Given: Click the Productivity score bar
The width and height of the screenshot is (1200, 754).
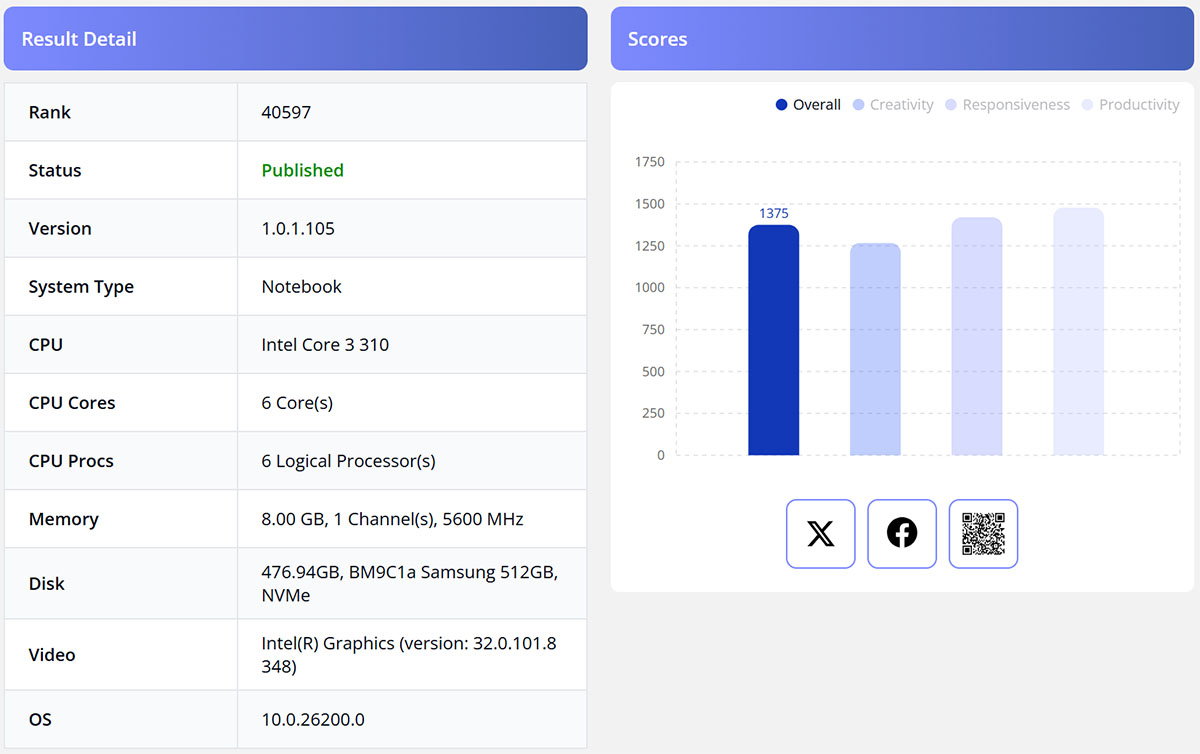Looking at the screenshot, I should pos(1078,332).
